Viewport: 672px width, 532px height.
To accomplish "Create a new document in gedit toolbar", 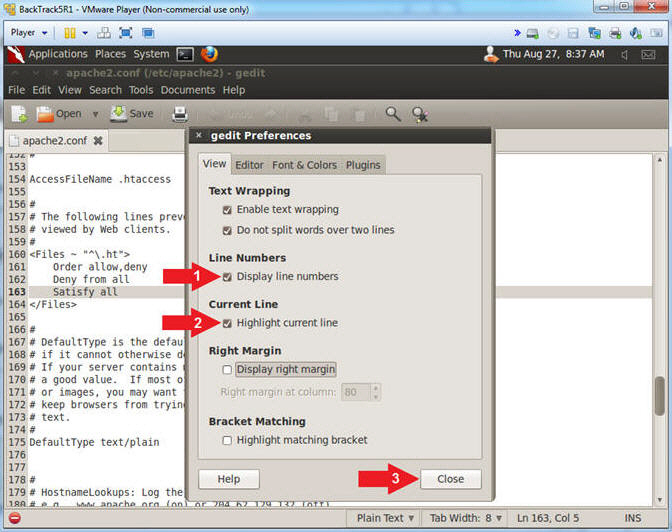I will tap(18, 114).
